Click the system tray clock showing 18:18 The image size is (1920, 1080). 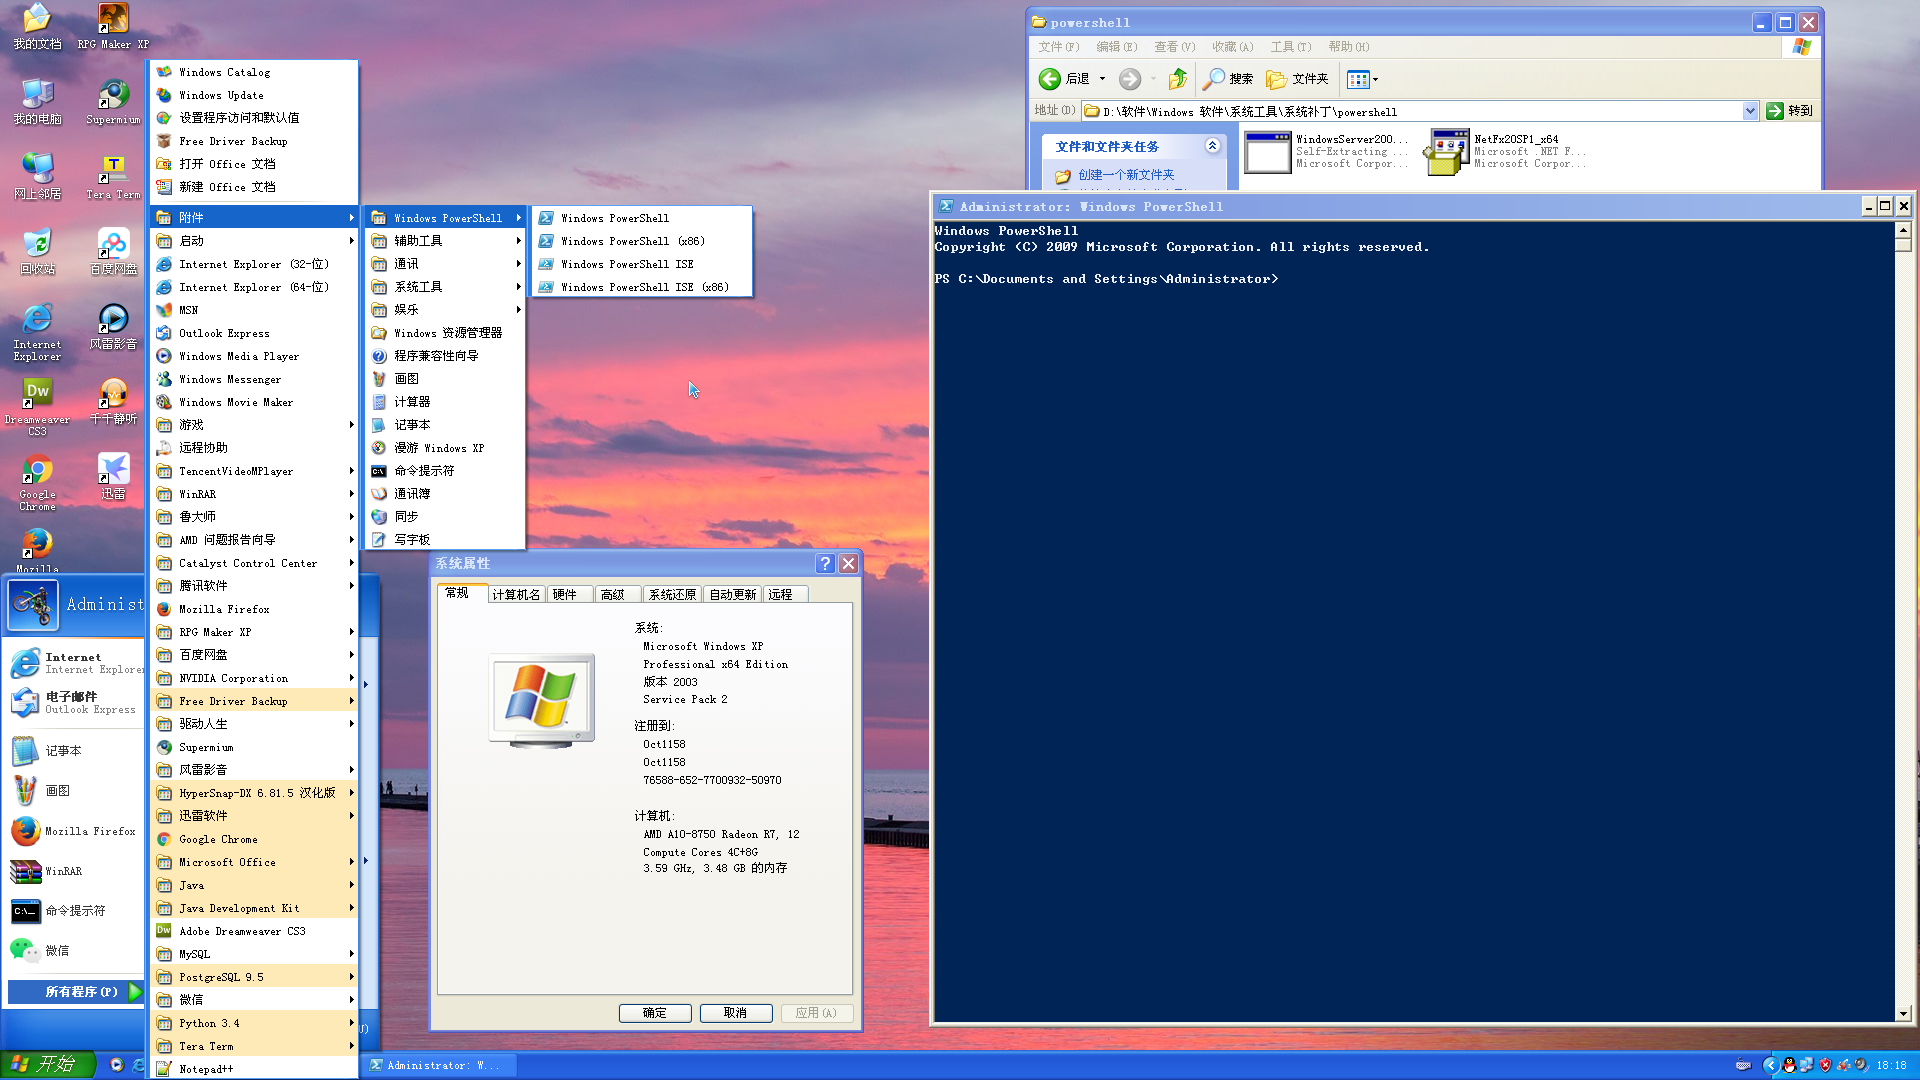coord(1892,1066)
